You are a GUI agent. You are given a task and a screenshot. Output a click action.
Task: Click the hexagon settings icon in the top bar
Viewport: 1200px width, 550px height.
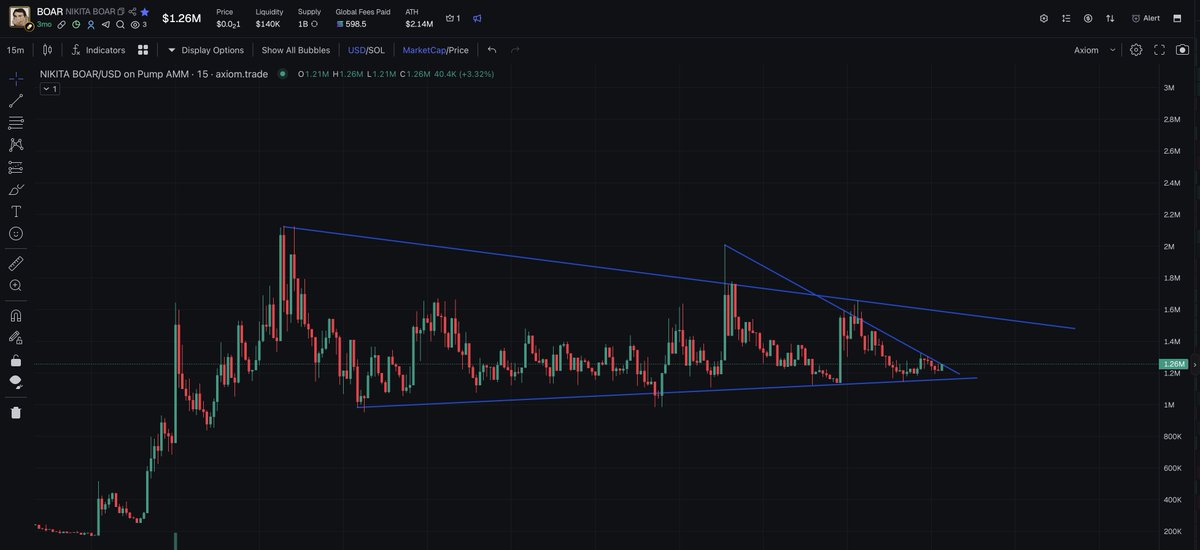1044,18
